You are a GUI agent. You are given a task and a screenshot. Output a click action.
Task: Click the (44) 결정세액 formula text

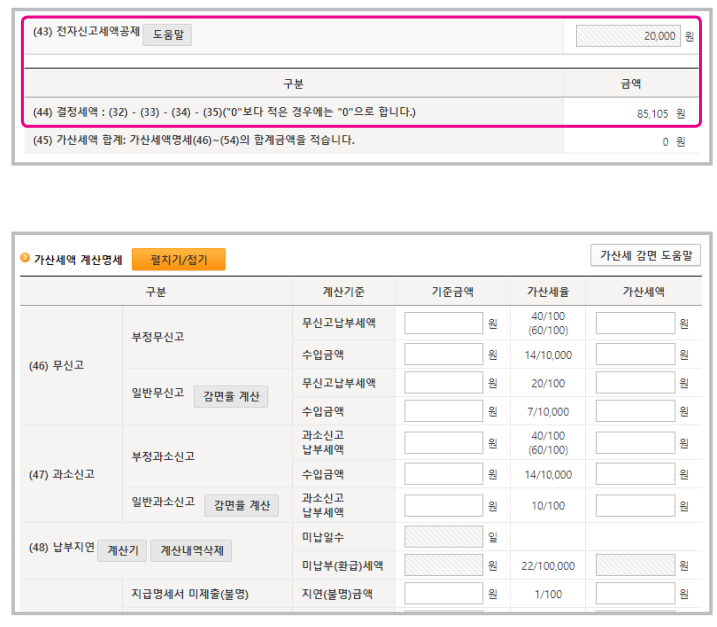coord(224,112)
